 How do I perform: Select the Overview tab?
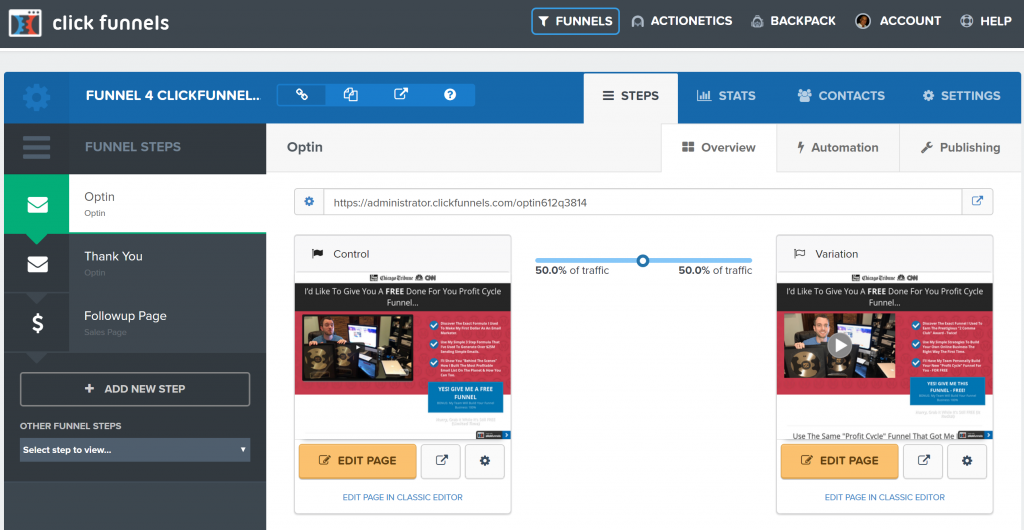(718, 148)
